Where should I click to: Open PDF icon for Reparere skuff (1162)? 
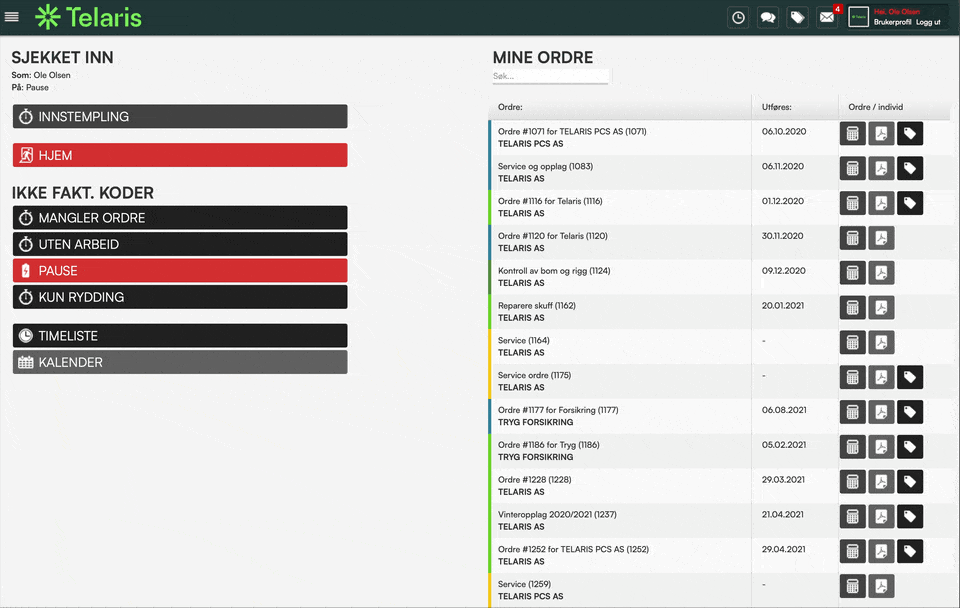tap(881, 308)
